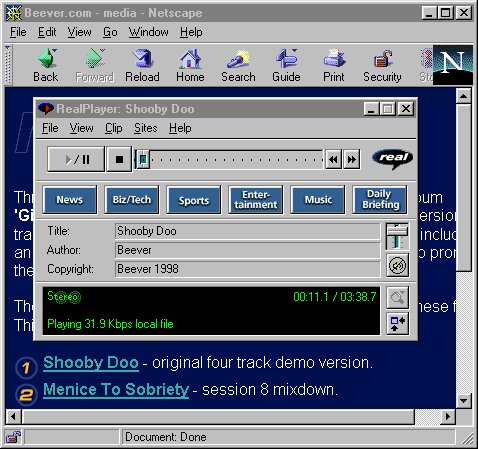Image resolution: width=478 pixels, height=449 pixels.
Task: Click the Forward arrow in Netscape toolbar
Action: point(95,66)
